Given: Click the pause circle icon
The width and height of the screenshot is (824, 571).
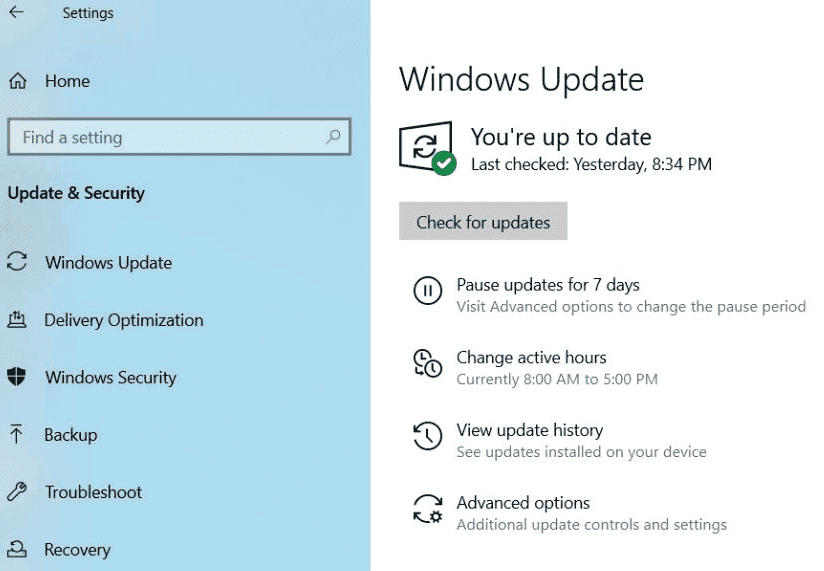Looking at the screenshot, I should [427, 290].
